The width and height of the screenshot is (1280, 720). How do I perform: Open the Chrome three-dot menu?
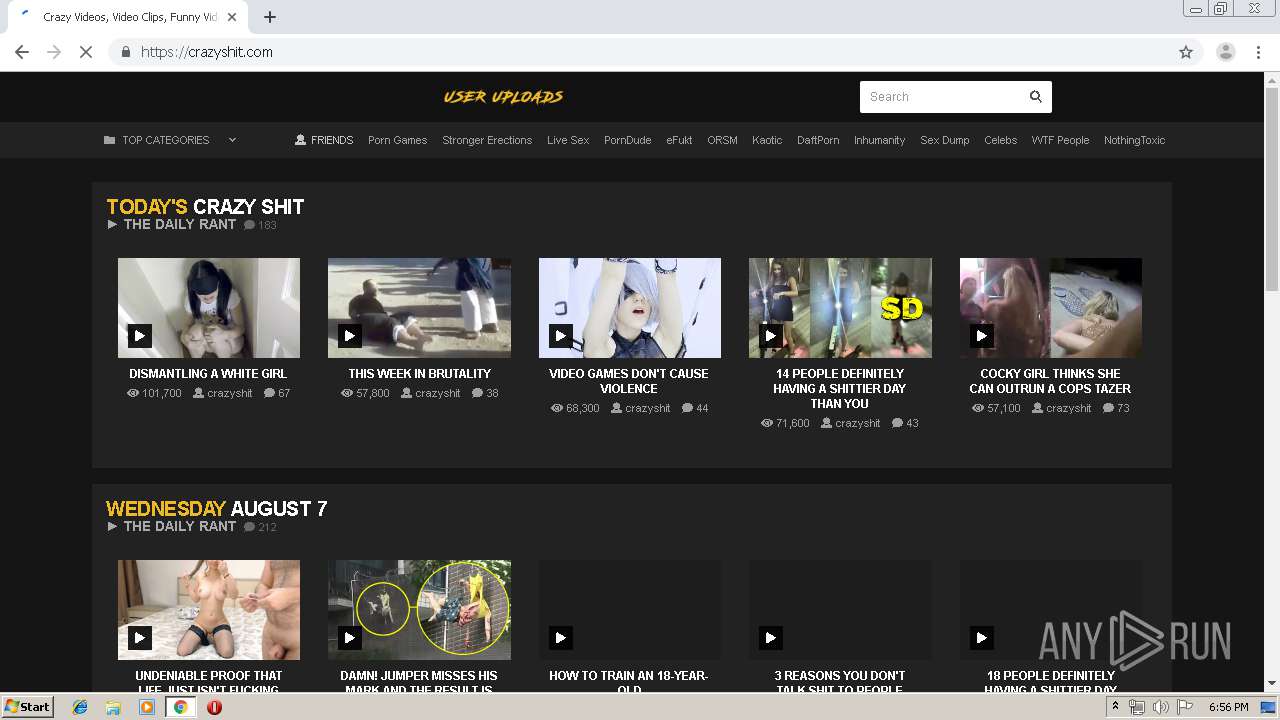[1259, 52]
